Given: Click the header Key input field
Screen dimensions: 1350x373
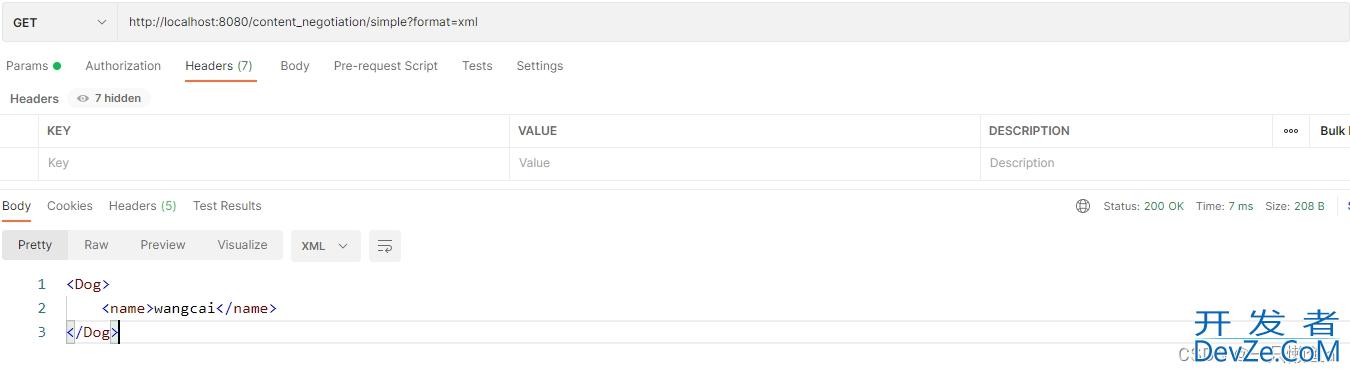Looking at the screenshot, I should coord(273,163).
